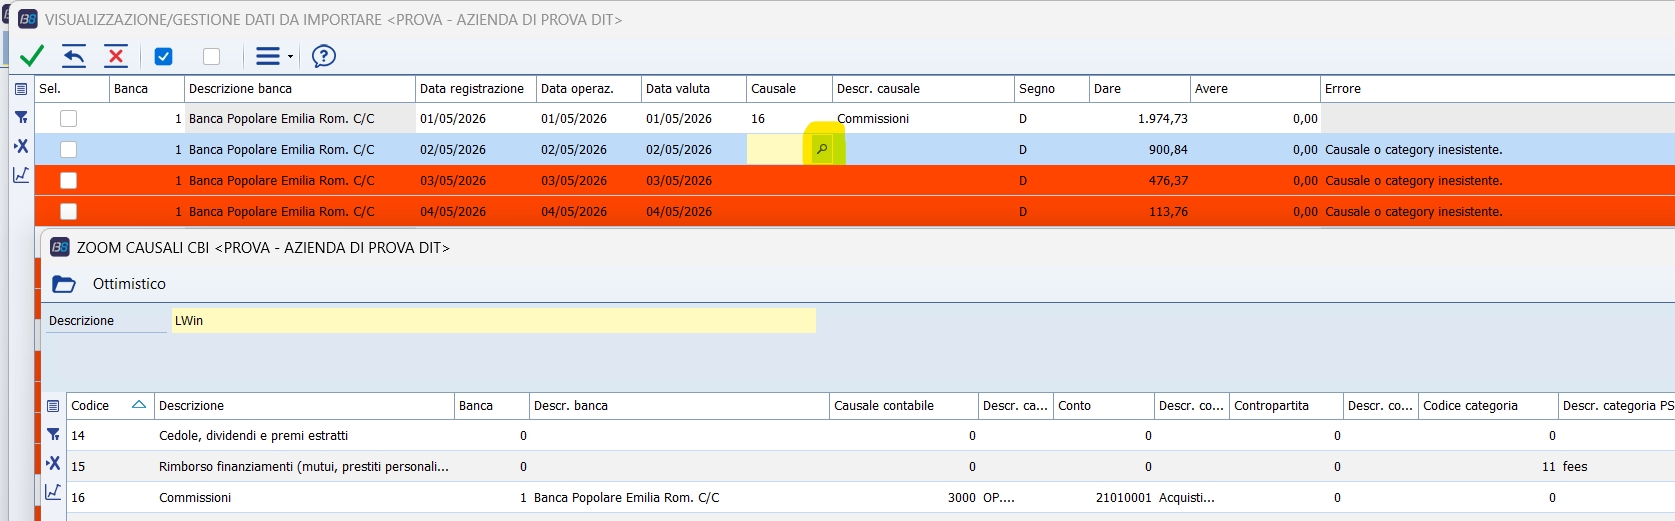Click the Descrizione search field containing LWin
This screenshot has width=1675, height=521.
[494, 321]
